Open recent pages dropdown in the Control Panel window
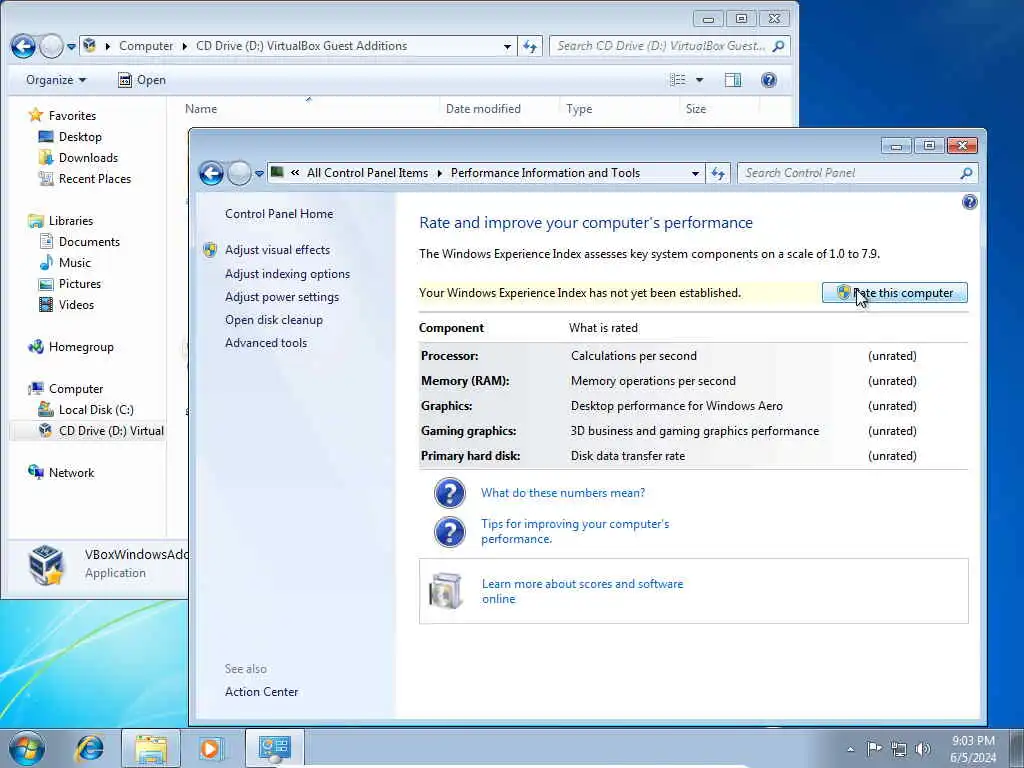 click(259, 174)
